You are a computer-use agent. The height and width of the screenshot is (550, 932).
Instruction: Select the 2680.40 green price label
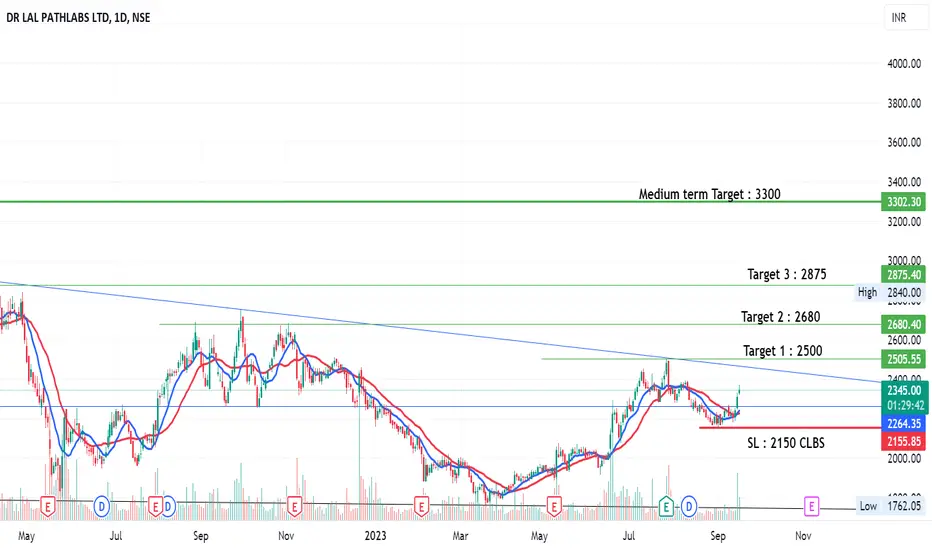pos(903,325)
